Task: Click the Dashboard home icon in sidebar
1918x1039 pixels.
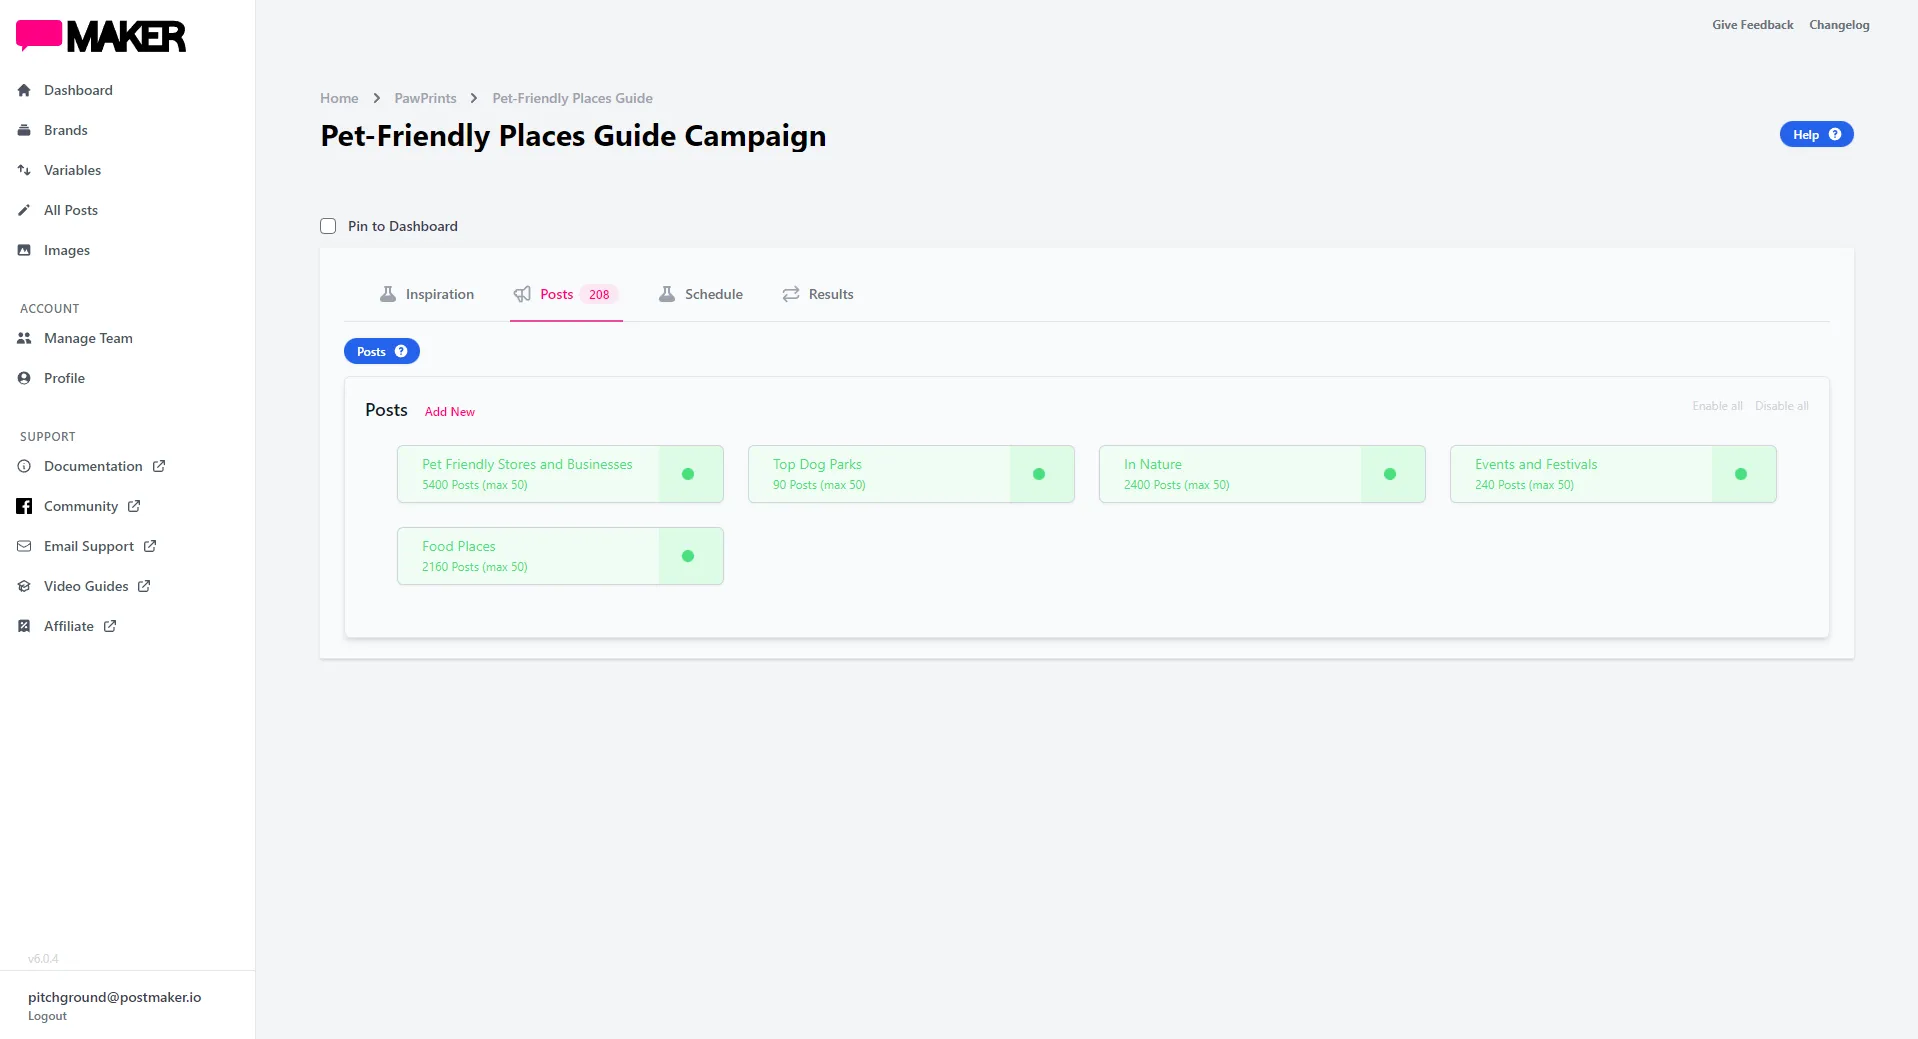Action: point(24,90)
